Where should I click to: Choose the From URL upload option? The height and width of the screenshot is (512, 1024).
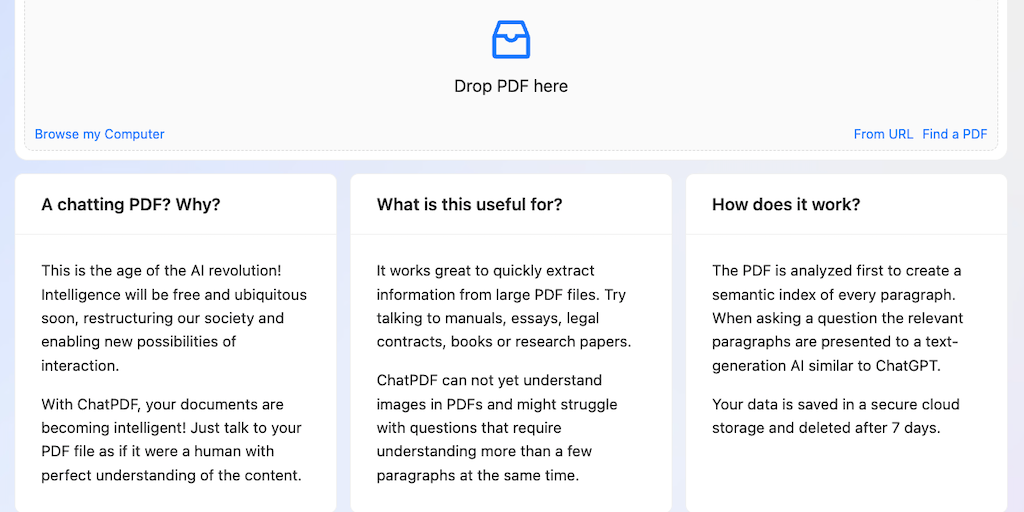pos(883,134)
